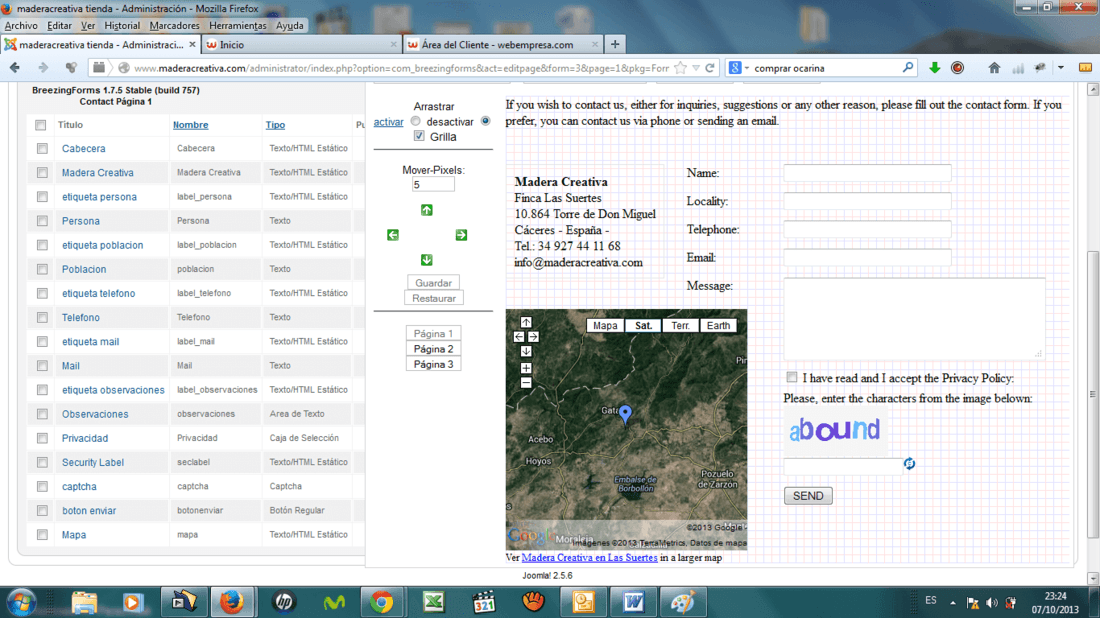Image resolution: width=1100 pixels, height=618 pixels.
Task: Move element right with green right arrow
Action: pos(461,235)
